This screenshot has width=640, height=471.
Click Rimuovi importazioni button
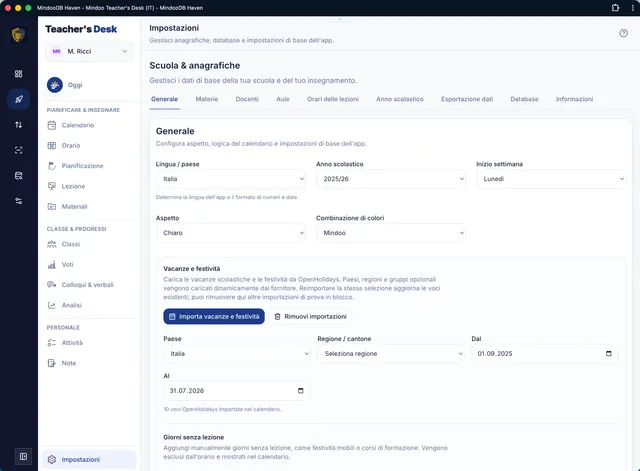click(310, 316)
